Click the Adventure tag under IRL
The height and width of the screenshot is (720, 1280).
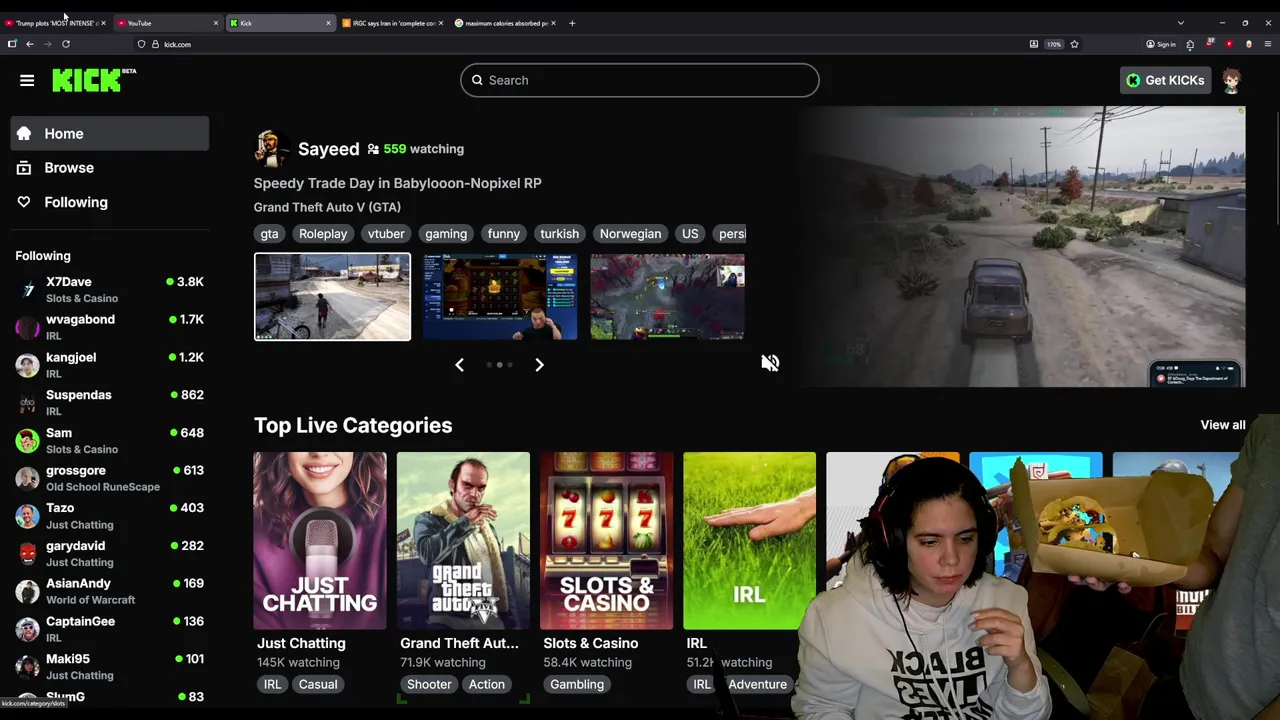point(757,684)
